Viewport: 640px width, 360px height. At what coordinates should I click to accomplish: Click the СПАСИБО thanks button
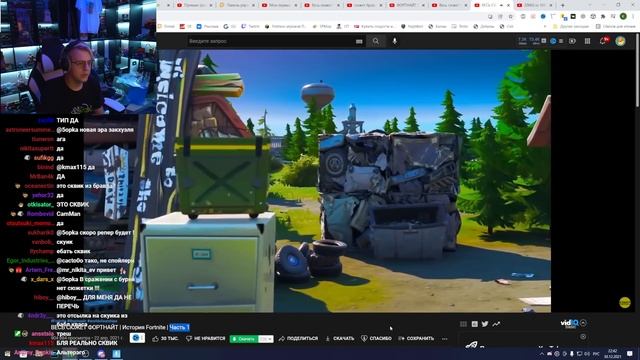click(x=376, y=338)
